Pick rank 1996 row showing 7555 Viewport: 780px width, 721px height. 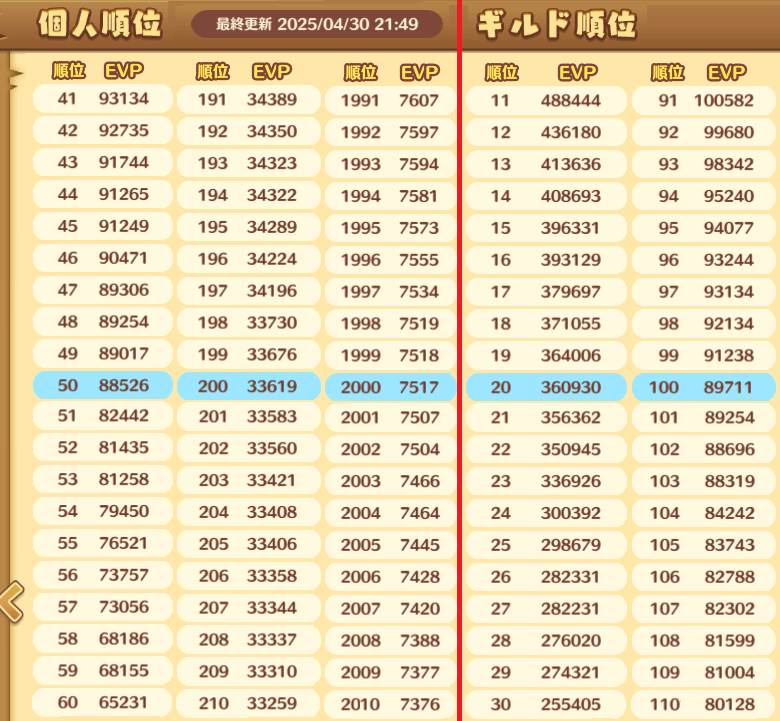tap(390, 260)
